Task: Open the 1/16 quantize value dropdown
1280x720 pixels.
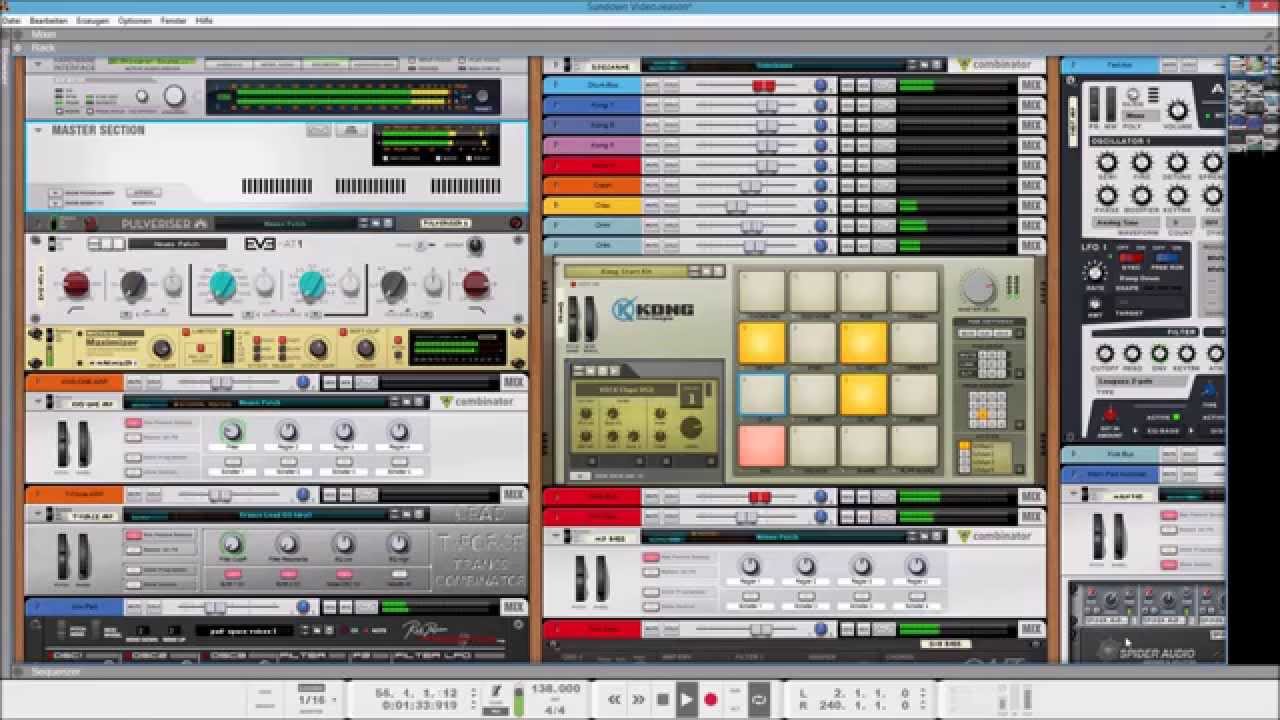Action: [317, 699]
